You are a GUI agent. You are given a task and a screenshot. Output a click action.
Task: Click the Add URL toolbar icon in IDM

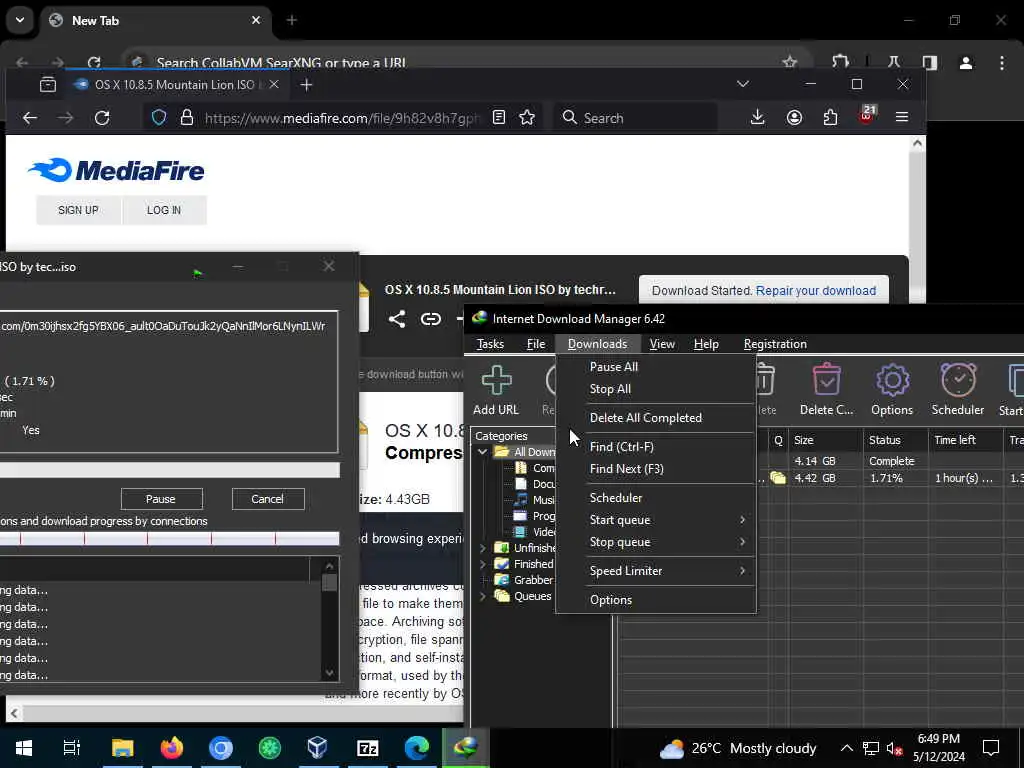coord(496,390)
